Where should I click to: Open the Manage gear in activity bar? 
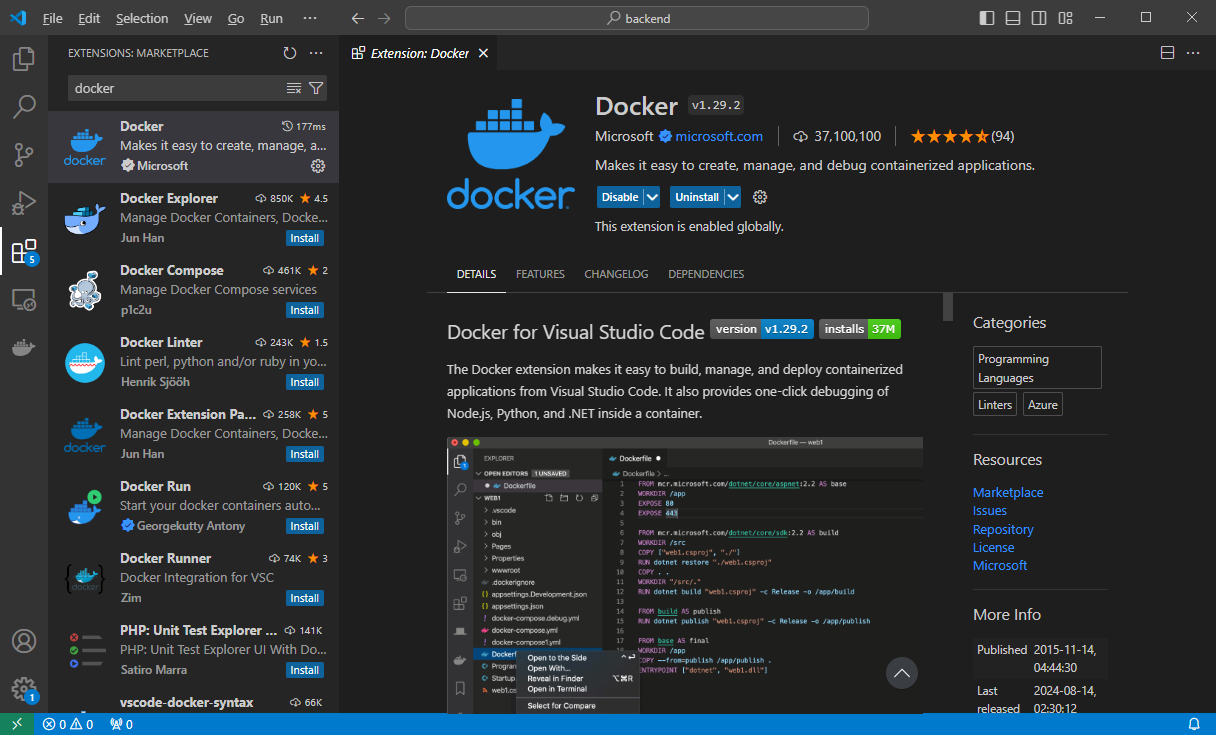[24, 689]
